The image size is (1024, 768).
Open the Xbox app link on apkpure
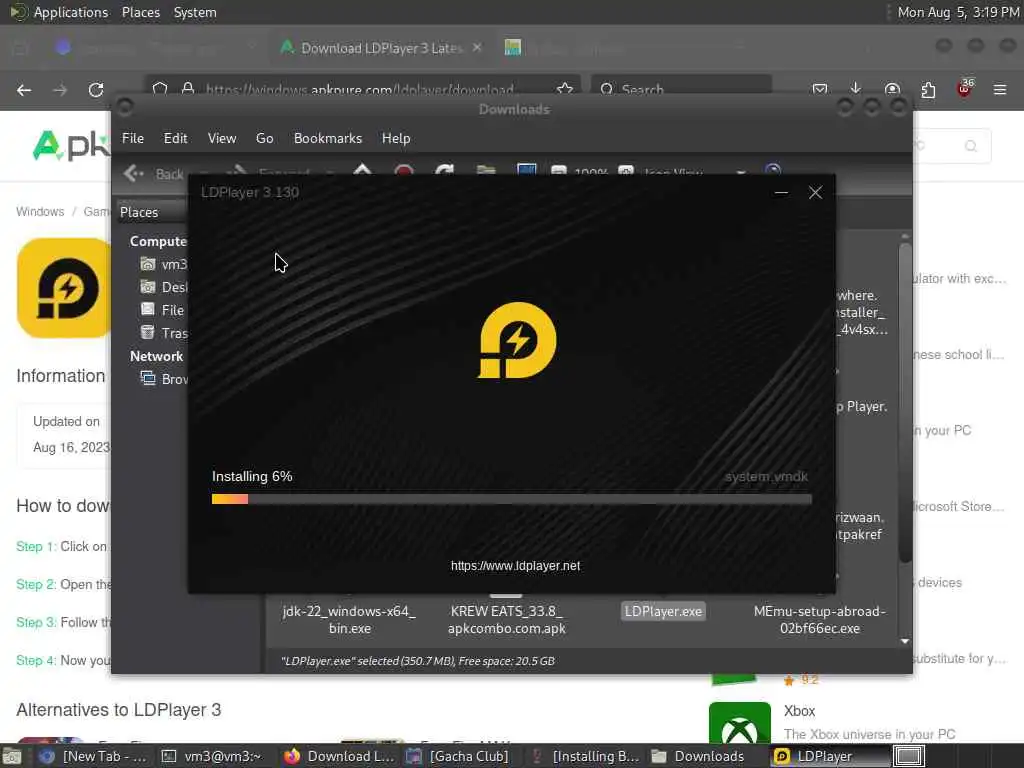tap(799, 711)
